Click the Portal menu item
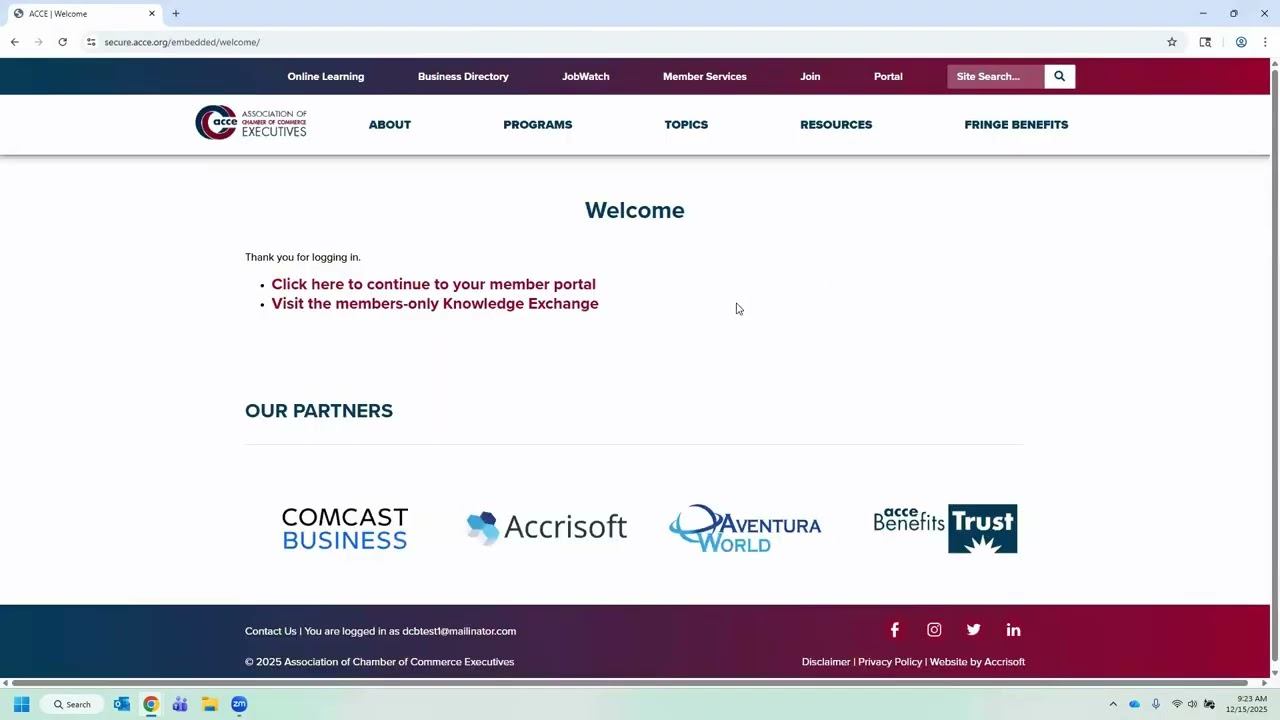Image resolution: width=1280 pixels, height=720 pixels. pyautogui.click(x=888, y=76)
